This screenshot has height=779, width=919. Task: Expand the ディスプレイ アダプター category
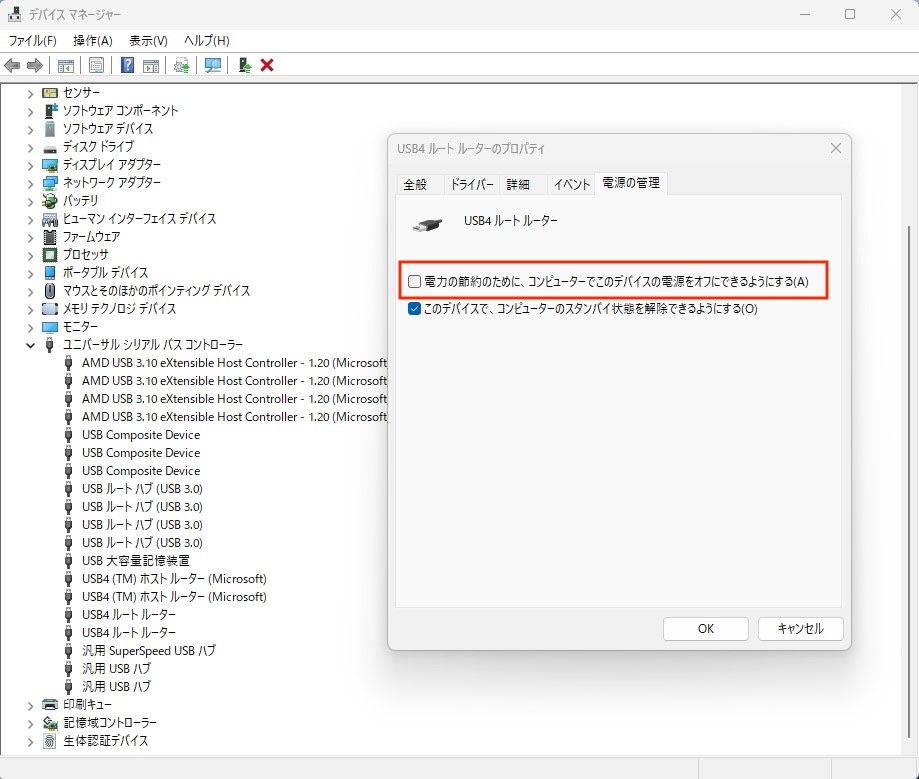tap(30, 165)
